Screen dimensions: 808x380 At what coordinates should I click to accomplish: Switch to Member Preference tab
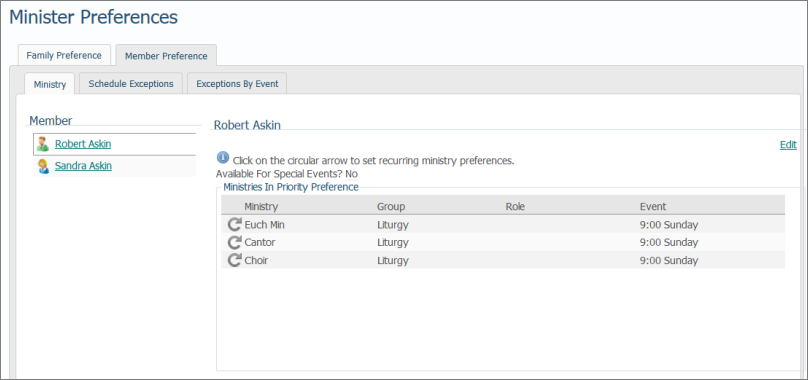166,56
